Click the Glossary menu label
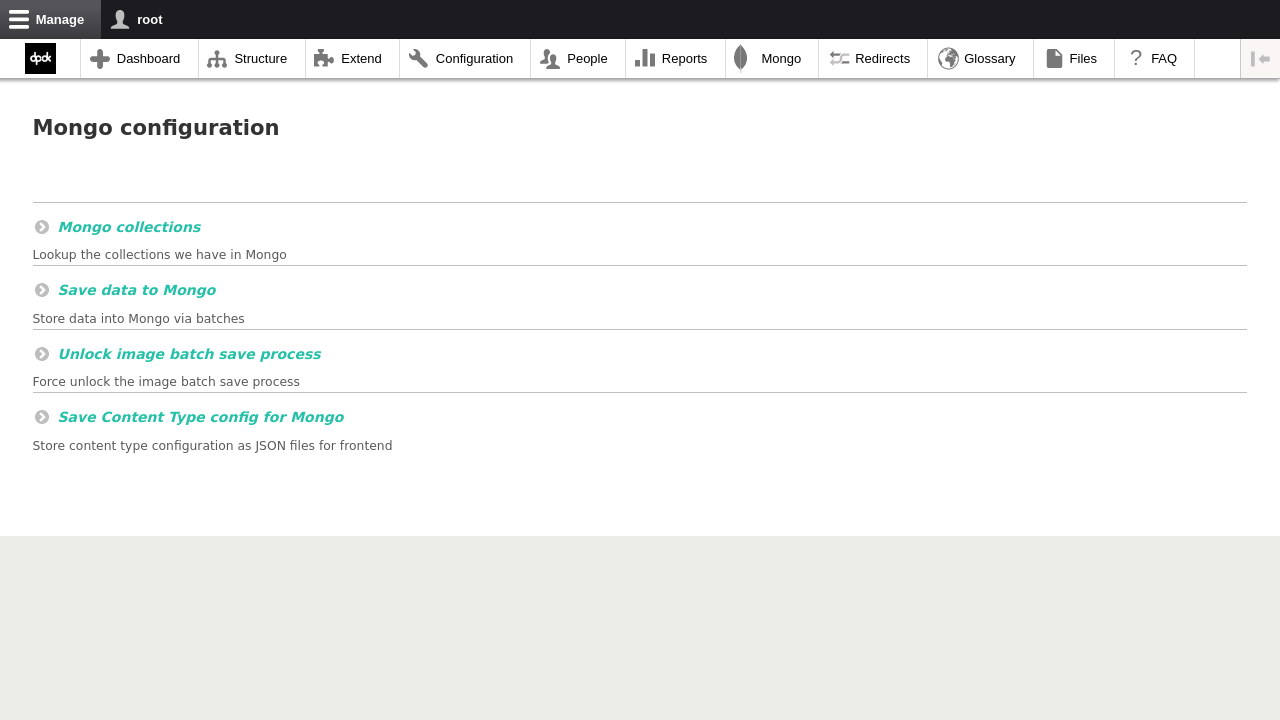This screenshot has height=720, width=1280. coord(990,59)
